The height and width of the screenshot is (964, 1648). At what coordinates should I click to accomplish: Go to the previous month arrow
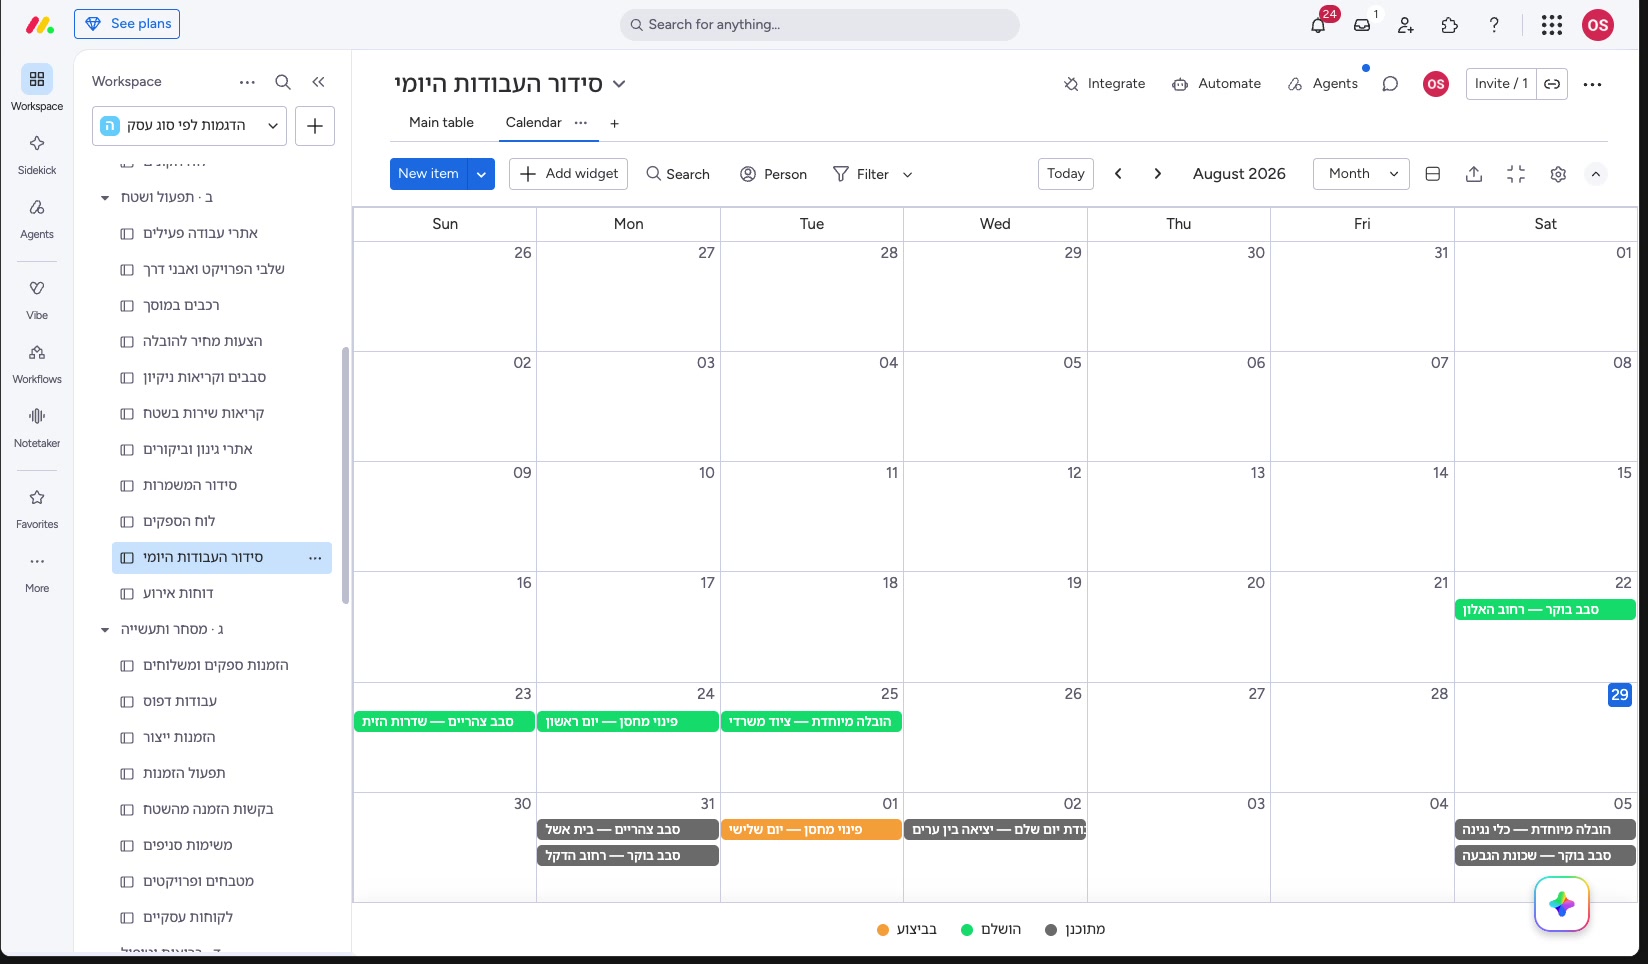[1118, 174]
